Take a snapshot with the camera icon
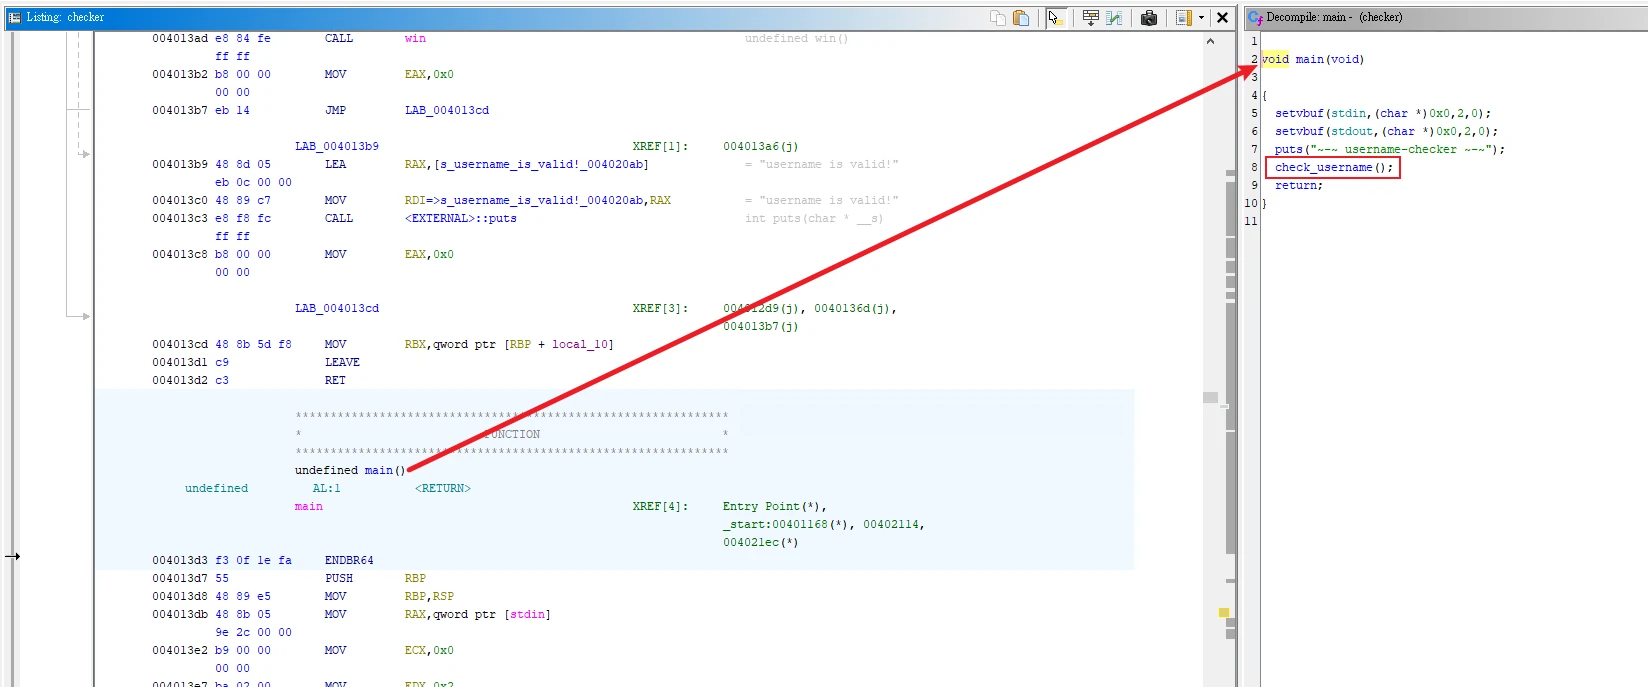The height and width of the screenshot is (687, 1648). tap(1149, 18)
